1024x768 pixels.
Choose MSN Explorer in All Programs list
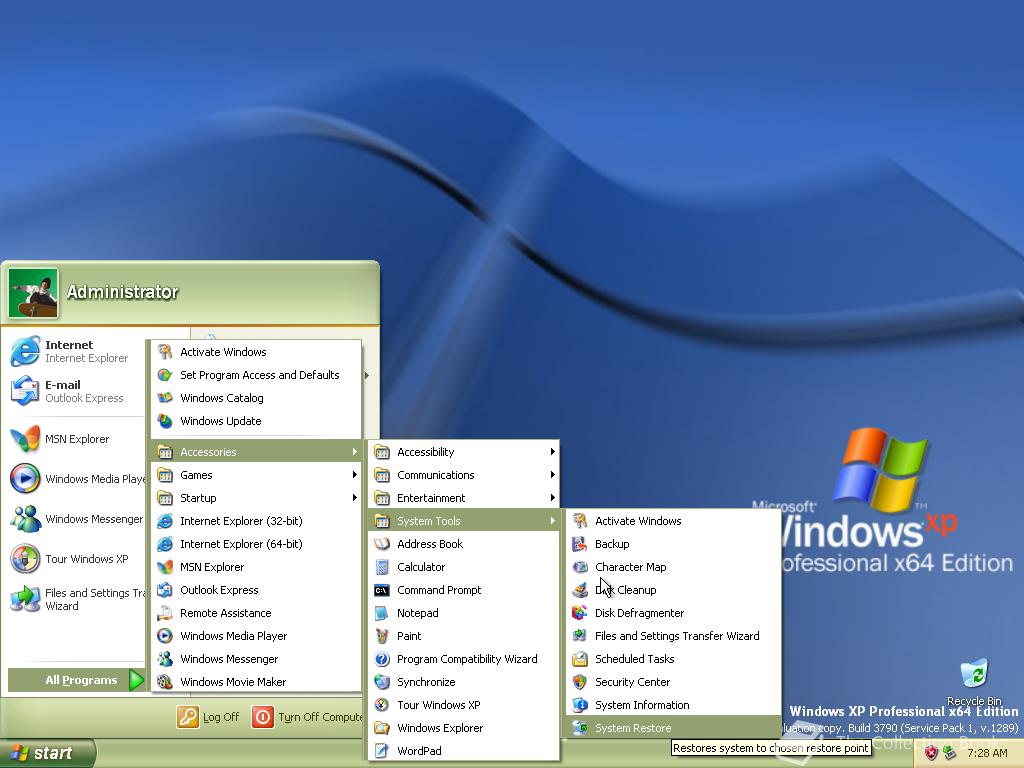click(256, 567)
